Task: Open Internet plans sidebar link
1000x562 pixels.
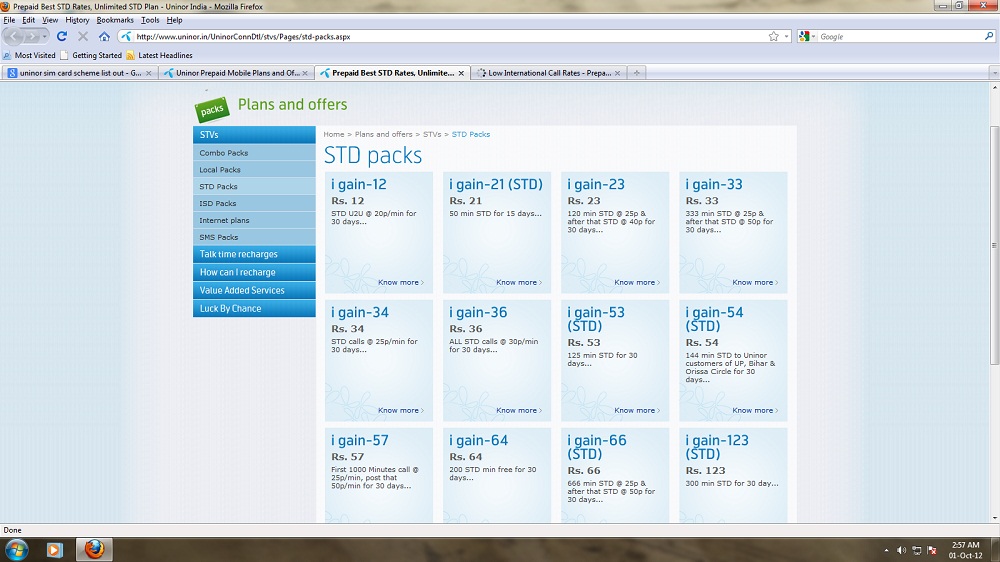Action: pyautogui.click(x=254, y=220)
